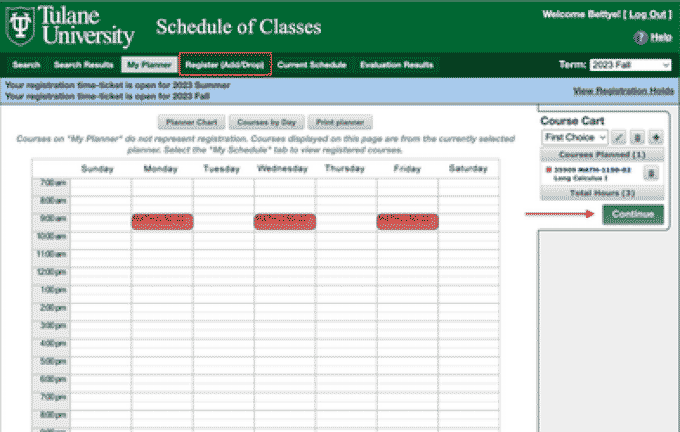Click the Thursday column header
The image size is (680, 432).
click(344, 169)
